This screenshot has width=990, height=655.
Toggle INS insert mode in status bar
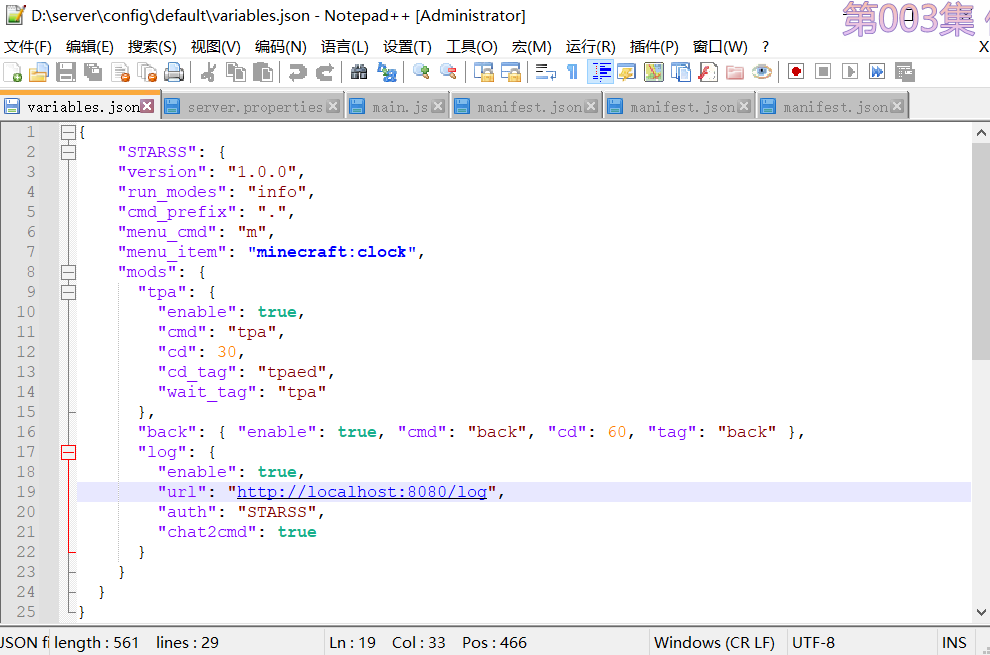click(953, 643)
